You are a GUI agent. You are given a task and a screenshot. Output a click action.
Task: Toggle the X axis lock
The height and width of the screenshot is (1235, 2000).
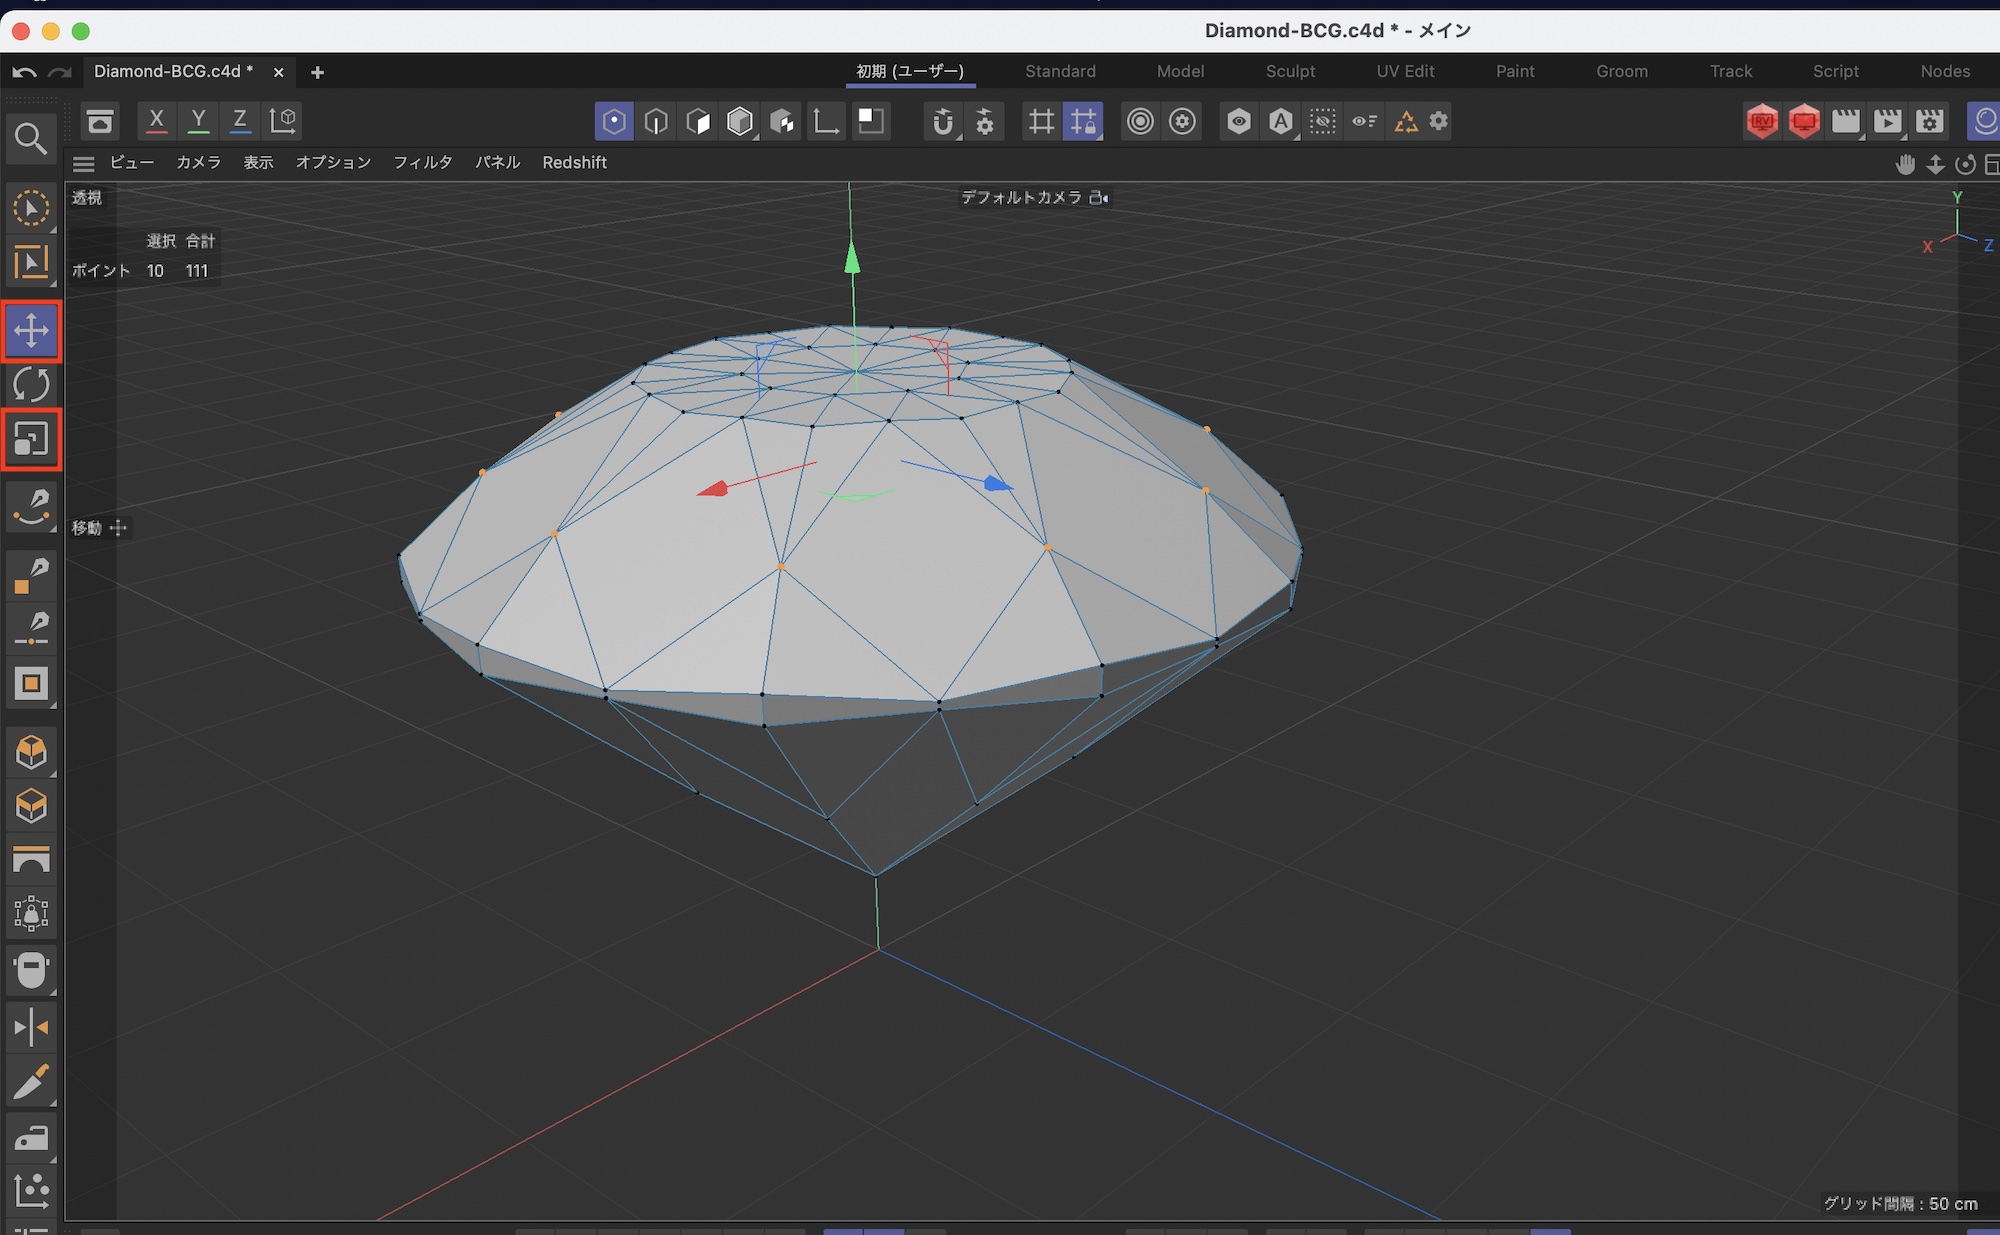(156, 121)
